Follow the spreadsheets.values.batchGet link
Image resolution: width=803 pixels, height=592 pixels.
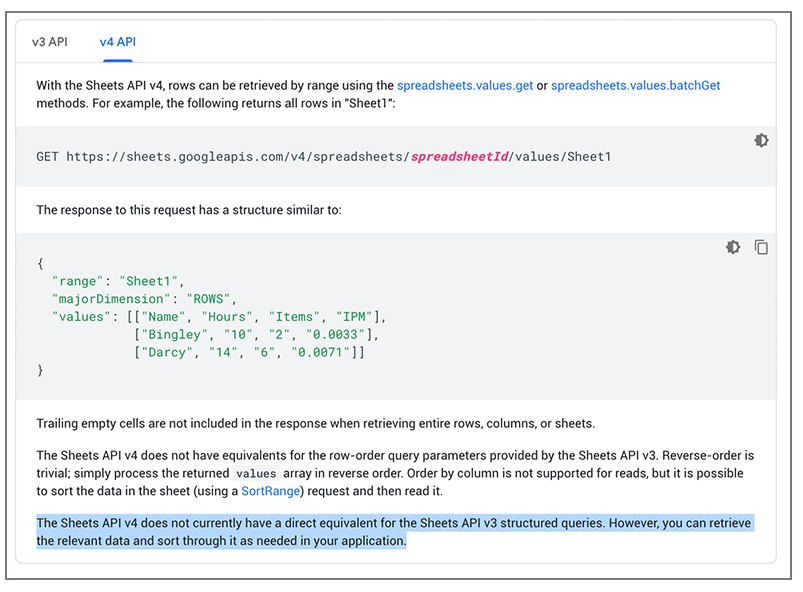pos(635,86)
